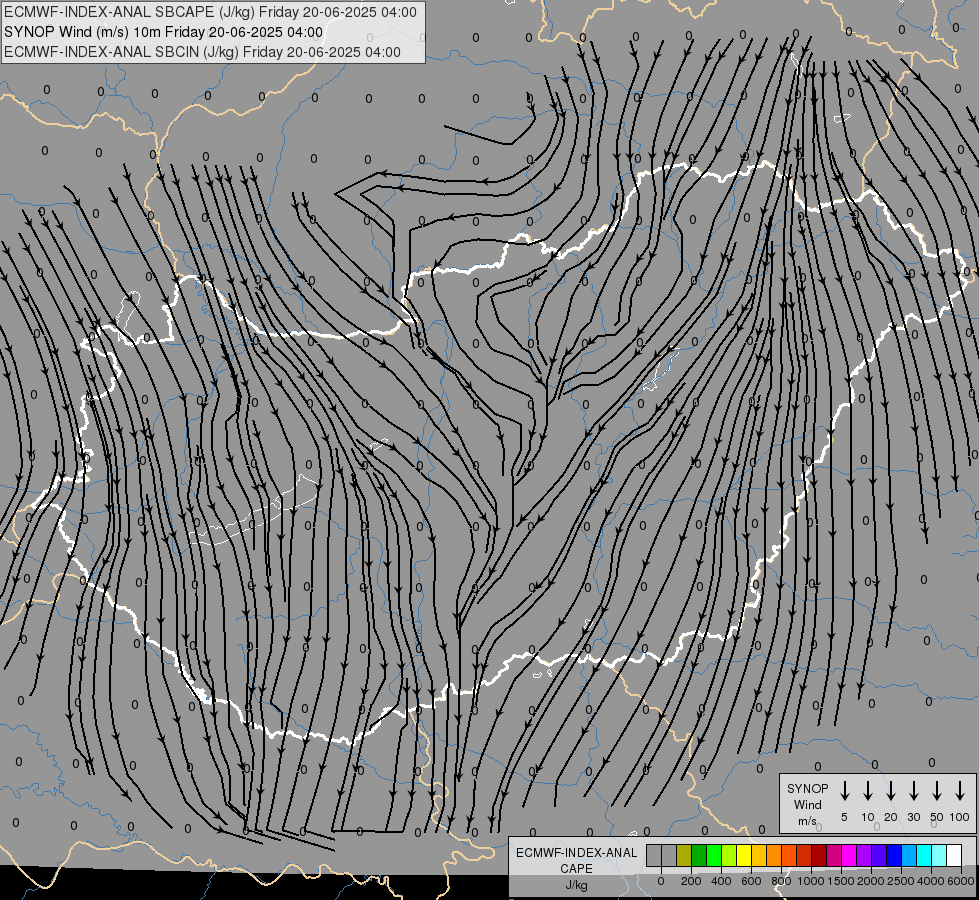This screenshot has height=900, width=979.
Task: Click the 800 tick label on CAPE scale
Action: point(781,881)
